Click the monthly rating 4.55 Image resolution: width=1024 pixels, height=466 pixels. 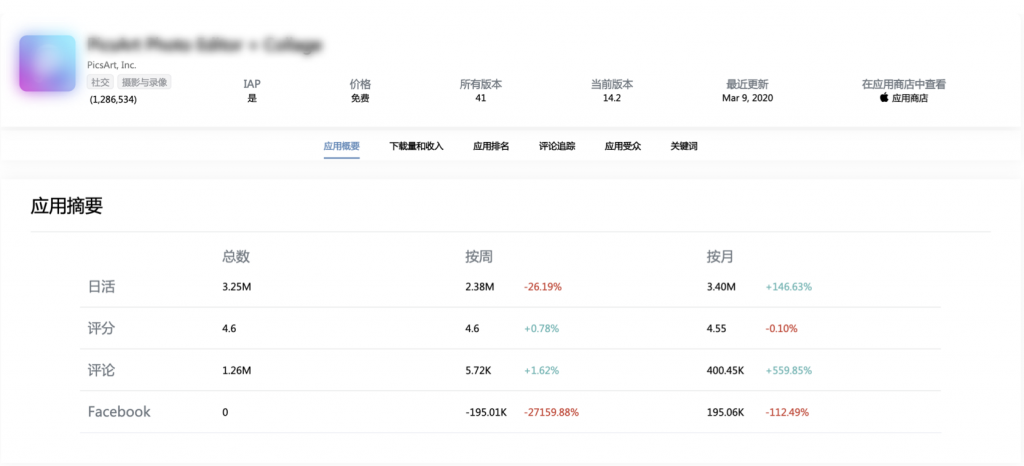(717, 328)
